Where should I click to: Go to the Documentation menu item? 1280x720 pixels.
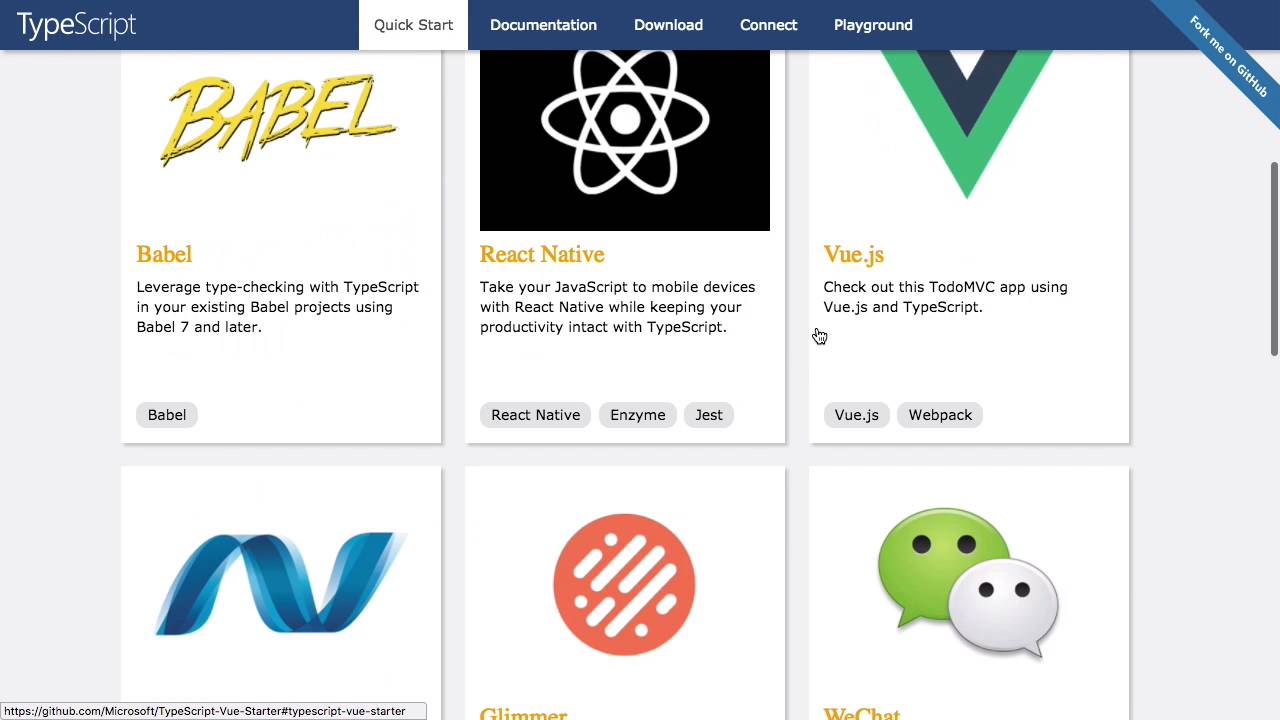coord(543,25)
